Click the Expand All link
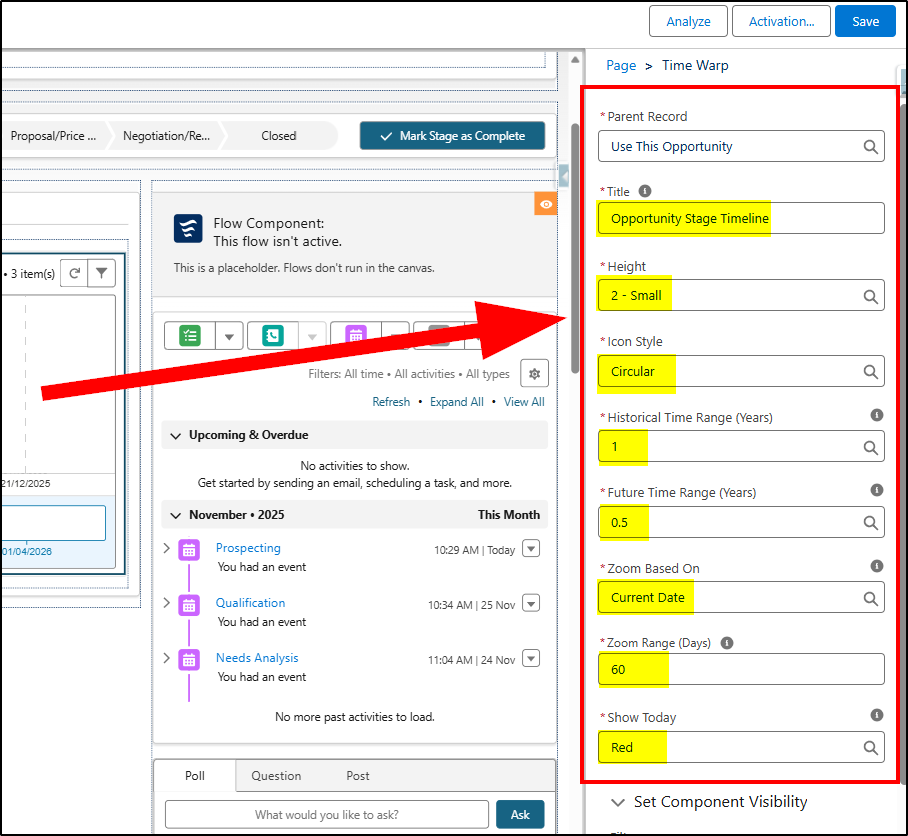The height and width of the screenshot is (836, 908). click(456, 402)
